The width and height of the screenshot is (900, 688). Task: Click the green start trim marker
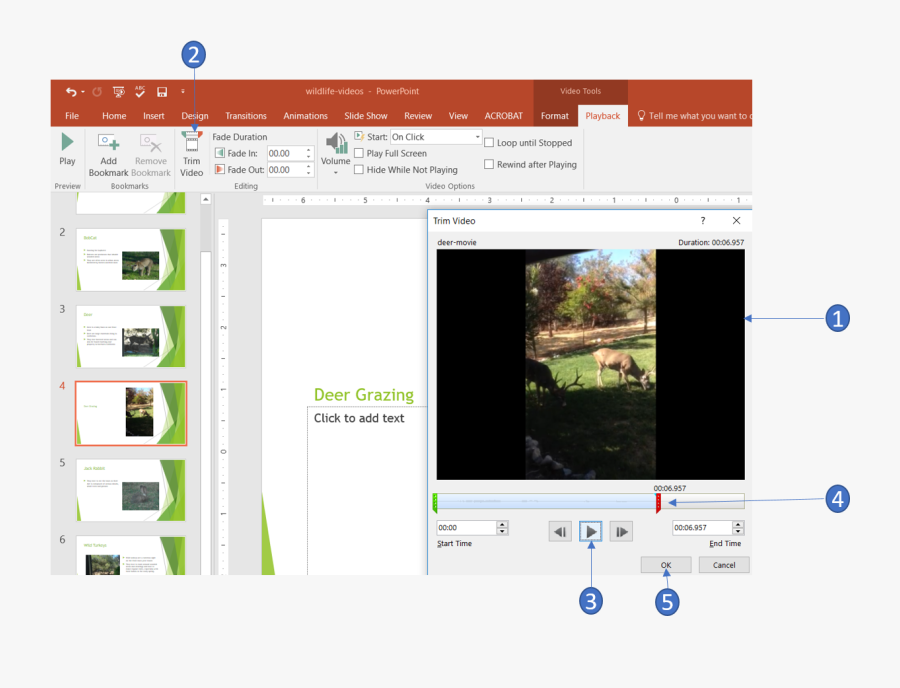point(435,503)
